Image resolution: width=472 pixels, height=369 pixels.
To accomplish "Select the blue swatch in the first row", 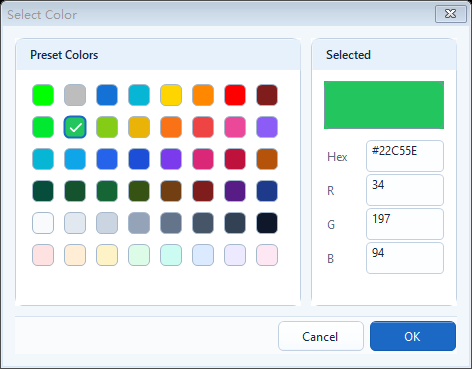I will click(x=107, y=95).
